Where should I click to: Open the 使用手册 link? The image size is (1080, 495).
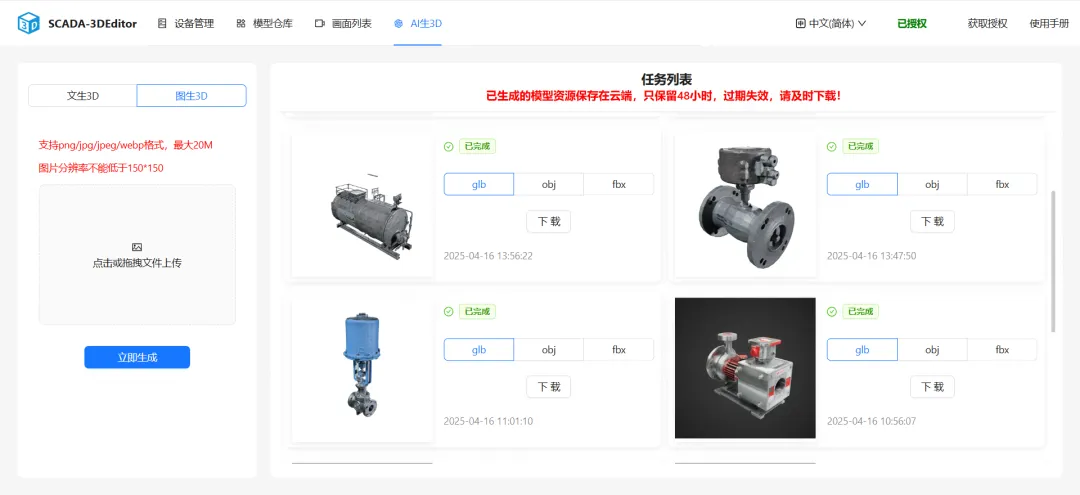coord(1049,23)
